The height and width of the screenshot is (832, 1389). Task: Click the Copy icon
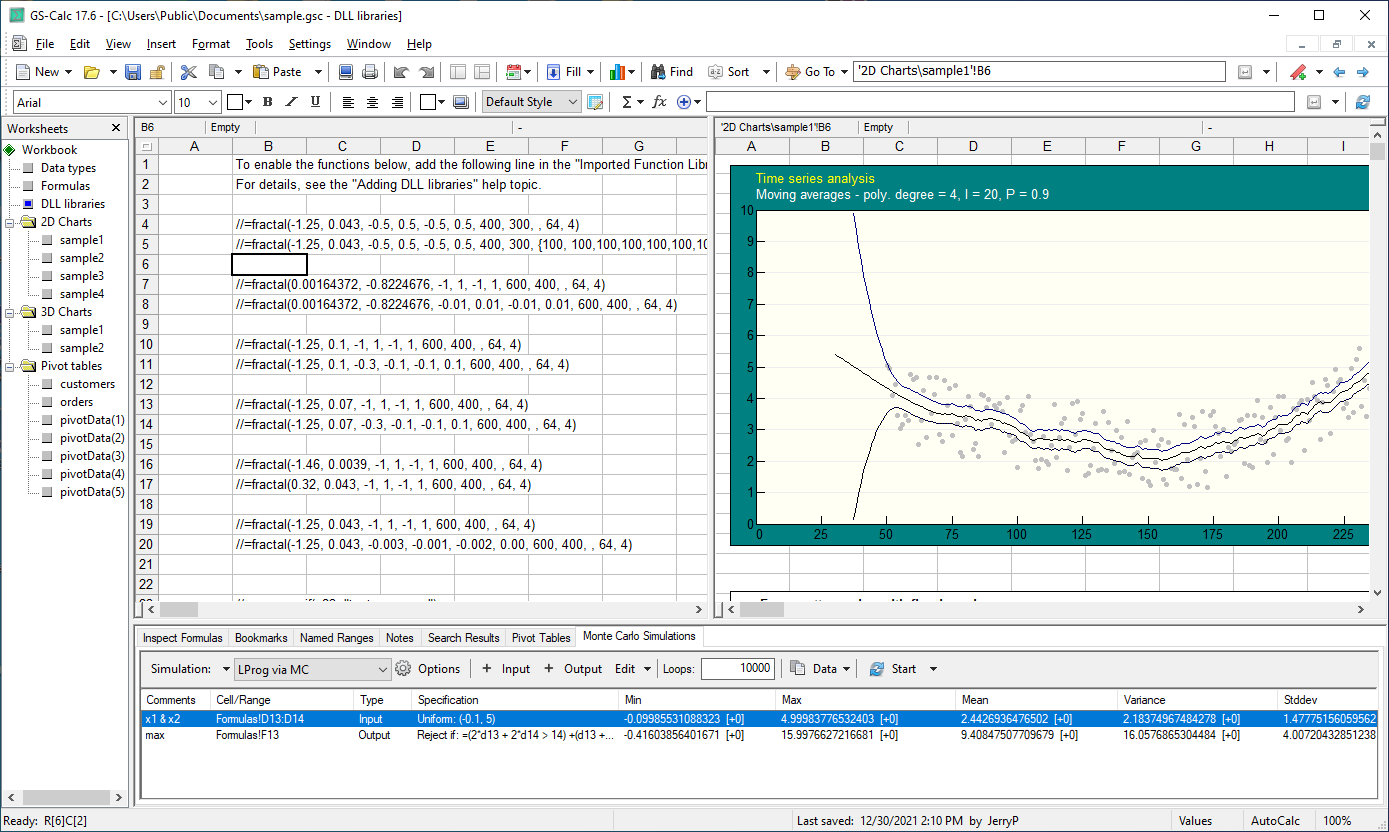point(216,72)
